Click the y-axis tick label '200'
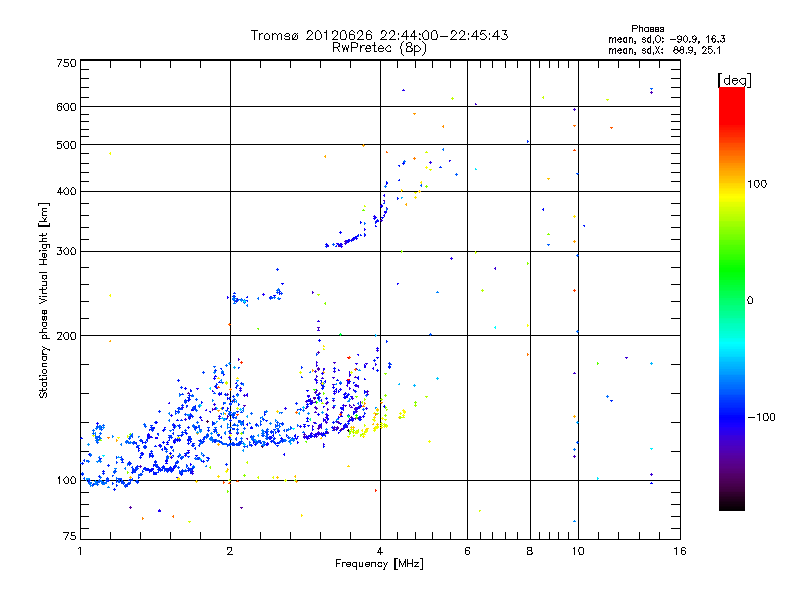The width and height of the screenshot is (800, 600). 67,336
